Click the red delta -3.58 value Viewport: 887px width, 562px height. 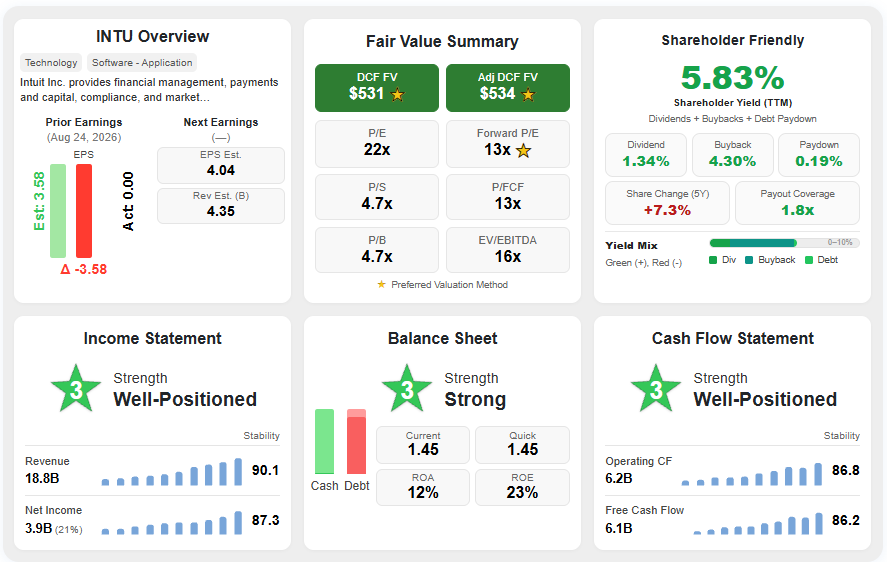coord(84,269)
